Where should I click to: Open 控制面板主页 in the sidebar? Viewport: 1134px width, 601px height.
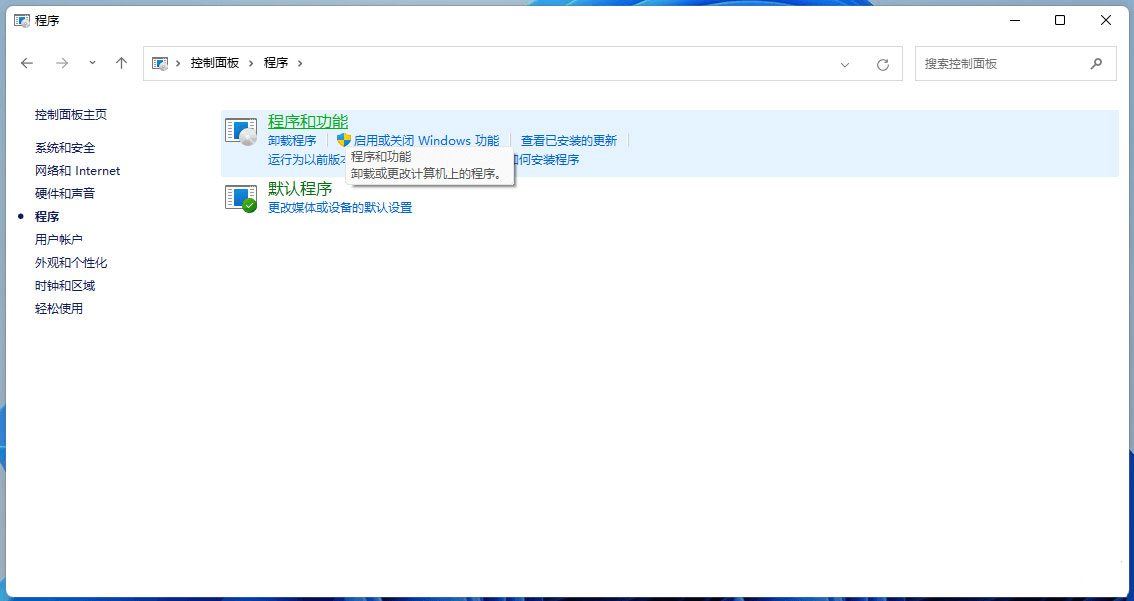(x=71, y=114)
